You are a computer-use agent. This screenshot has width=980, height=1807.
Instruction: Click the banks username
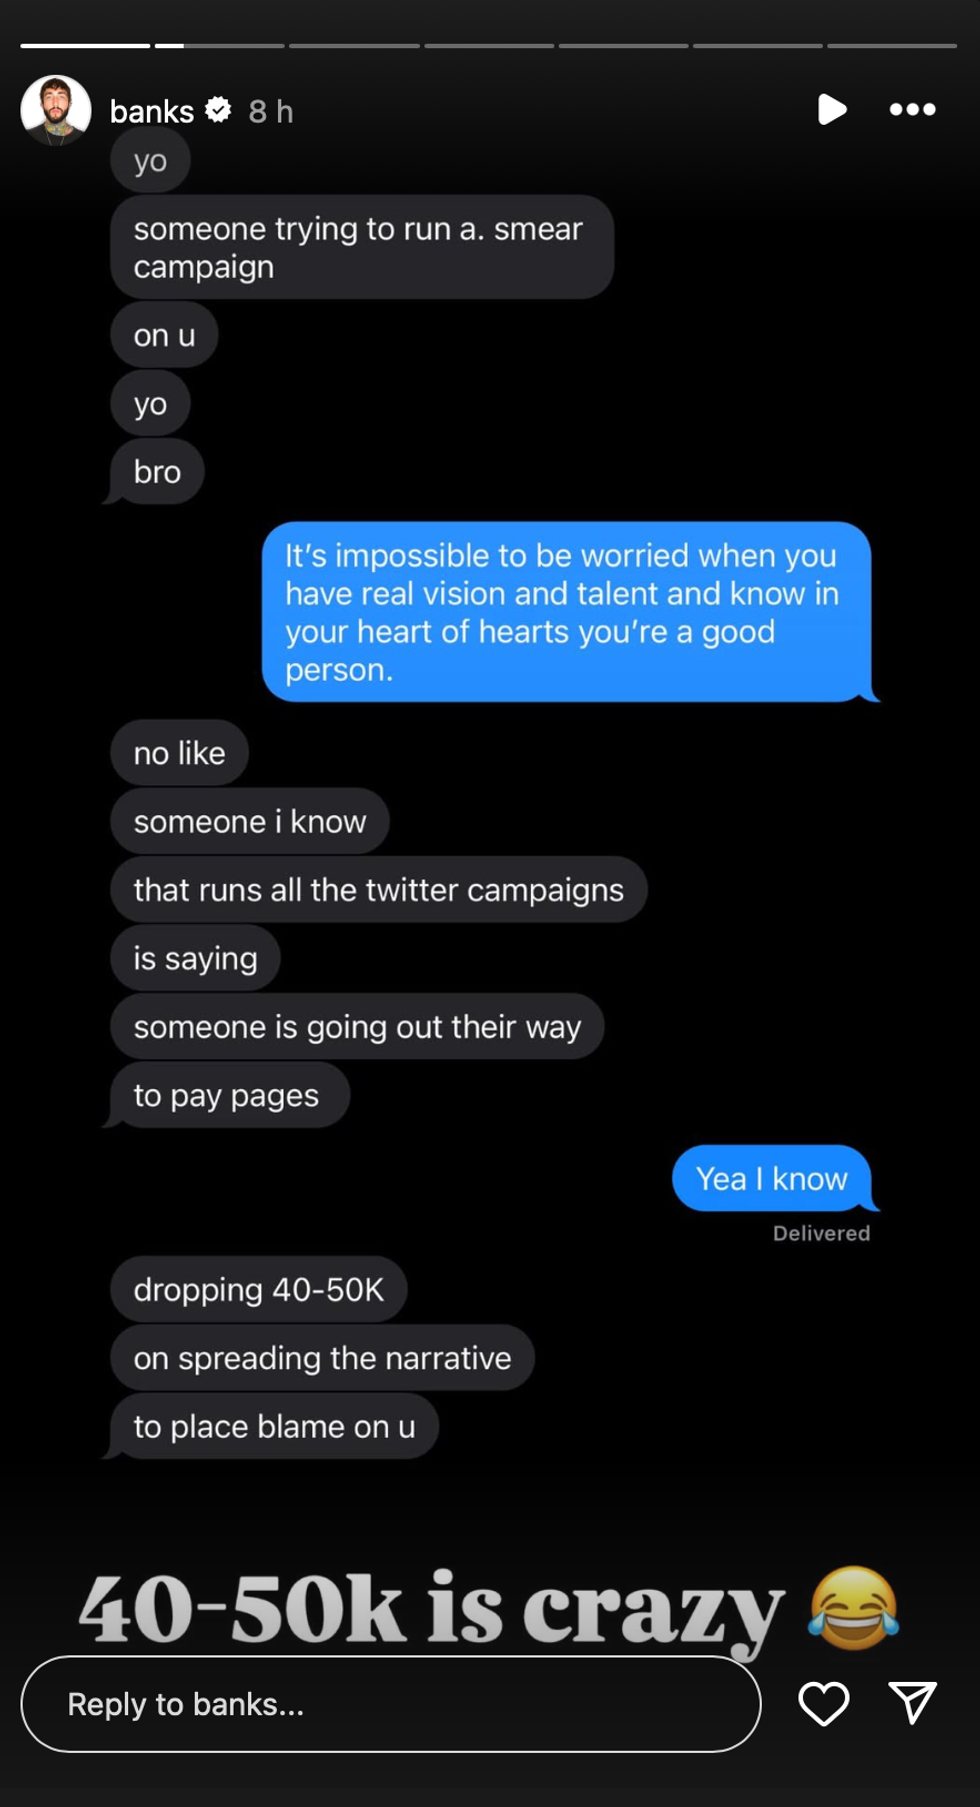pyautogui.click(x=152, y=111)
